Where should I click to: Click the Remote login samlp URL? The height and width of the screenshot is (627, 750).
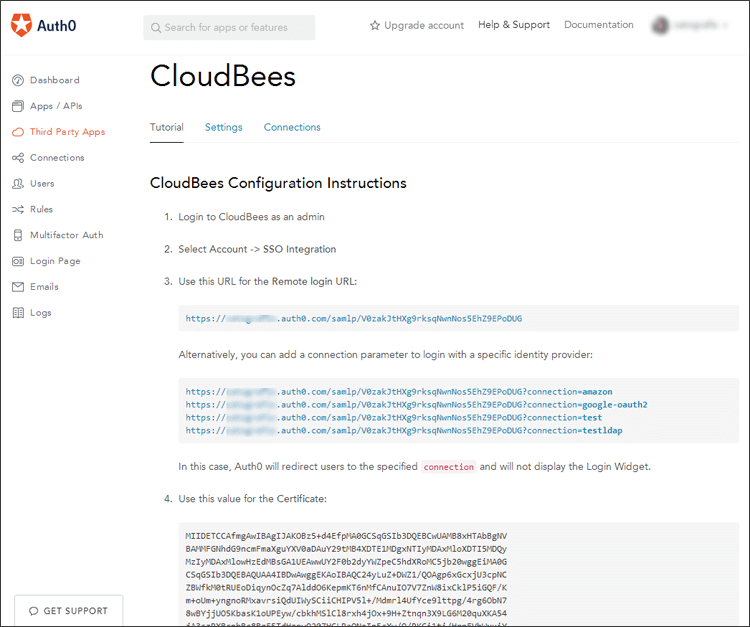(x=353, y=319)
